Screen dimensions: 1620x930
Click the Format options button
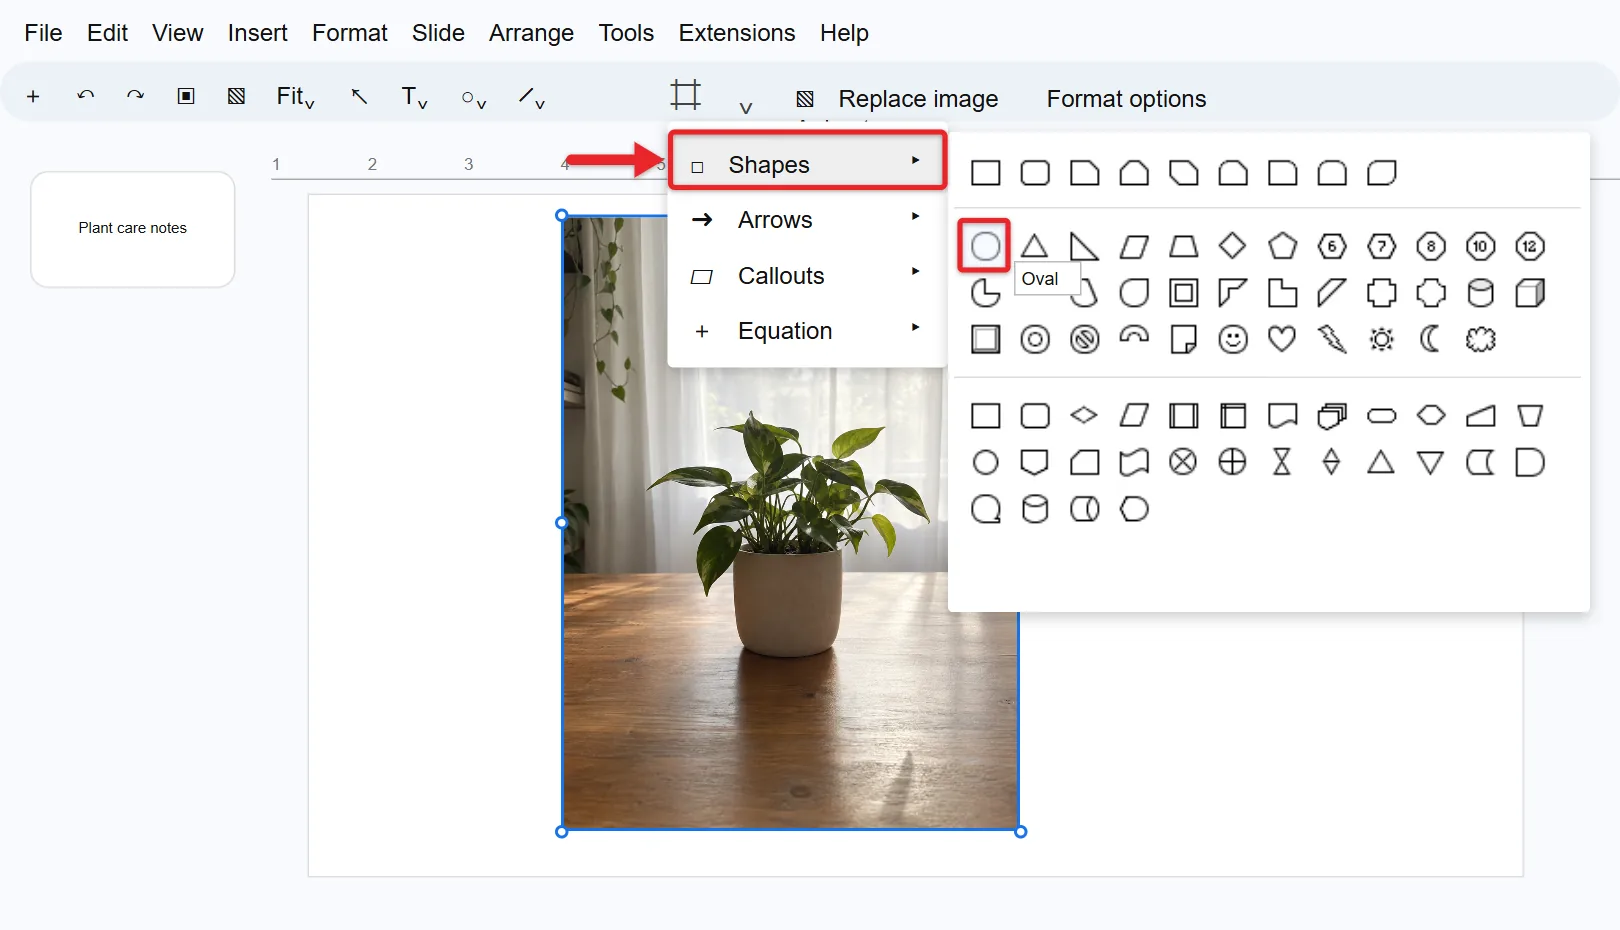pos(1126,99)
